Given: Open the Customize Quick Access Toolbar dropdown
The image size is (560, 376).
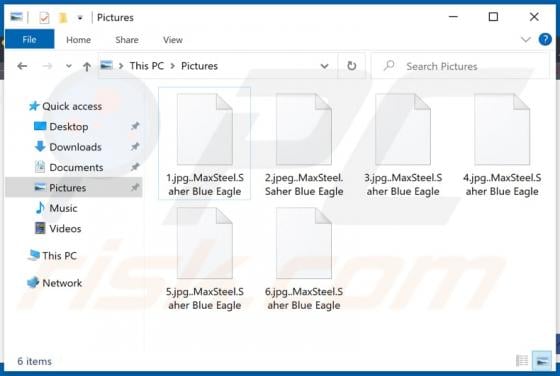Looking at the screenshot, I should coord(80,17).
